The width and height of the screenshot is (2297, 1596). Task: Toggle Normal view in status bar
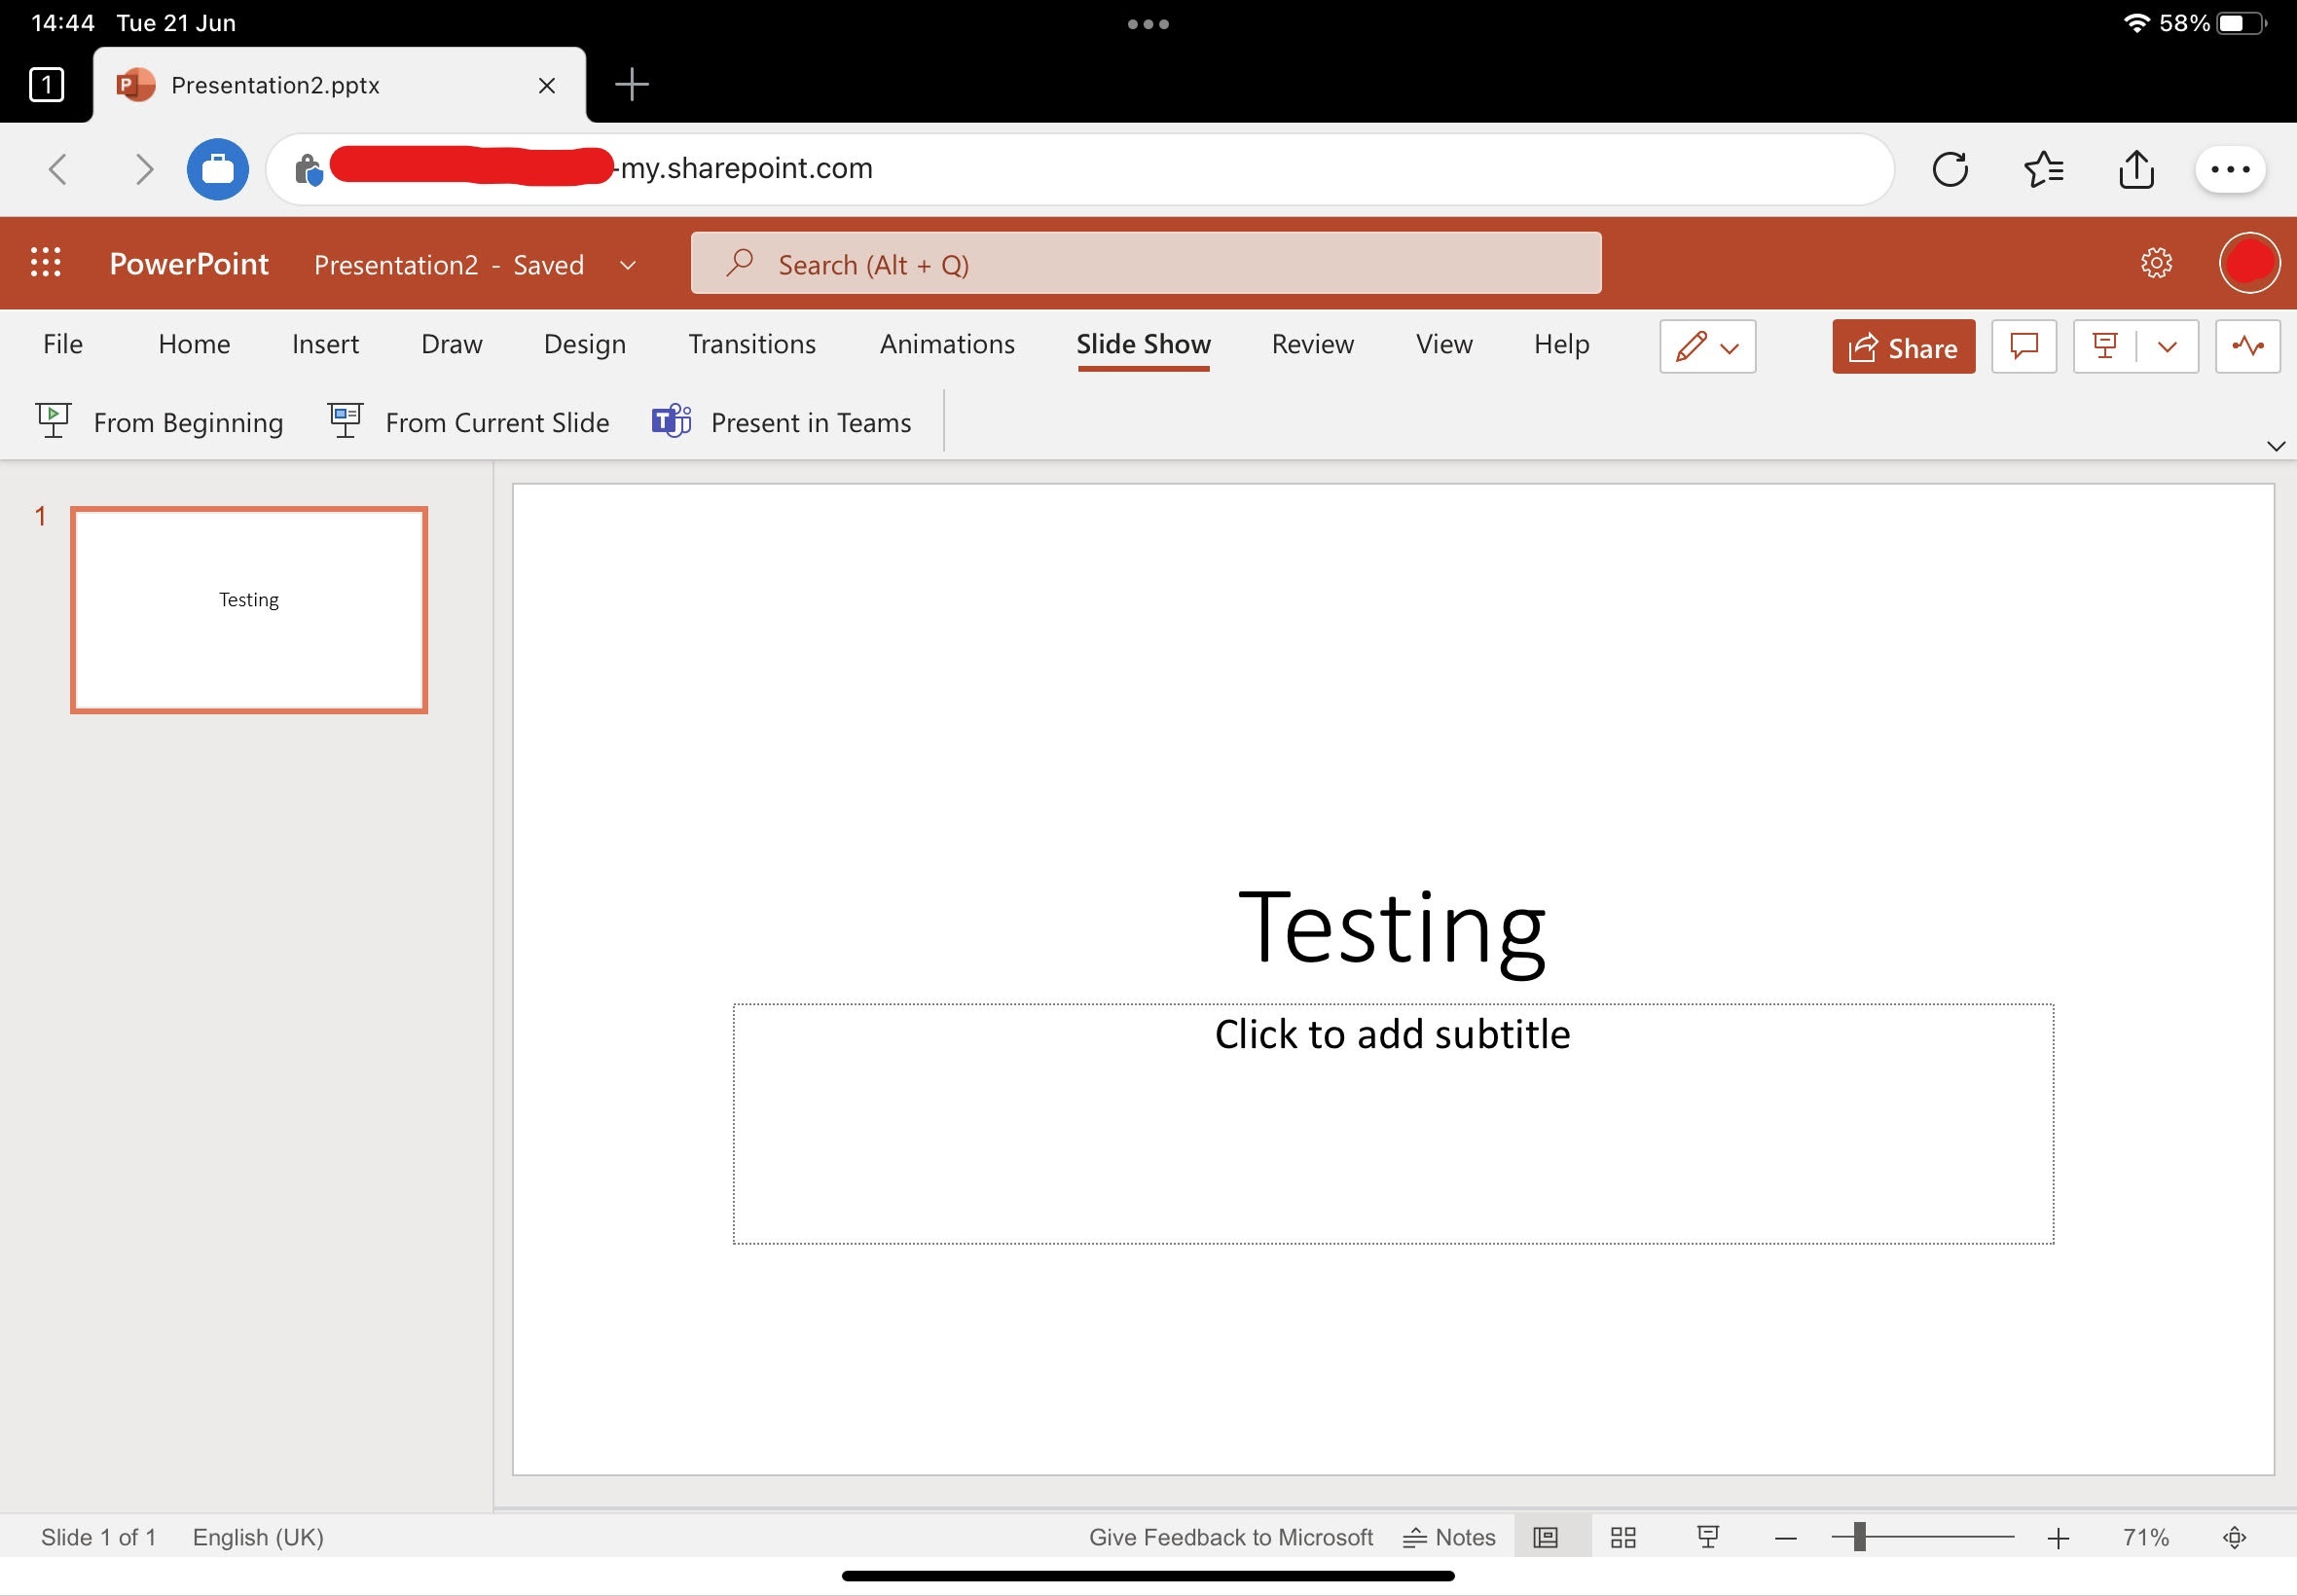[1545, 1537]
